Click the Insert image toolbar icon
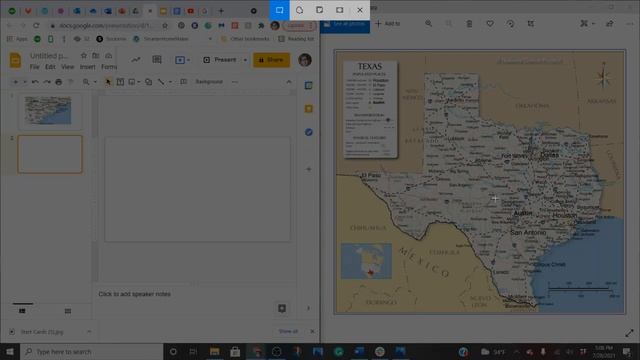This screenshot has width=640, height=360. point(132,82)
